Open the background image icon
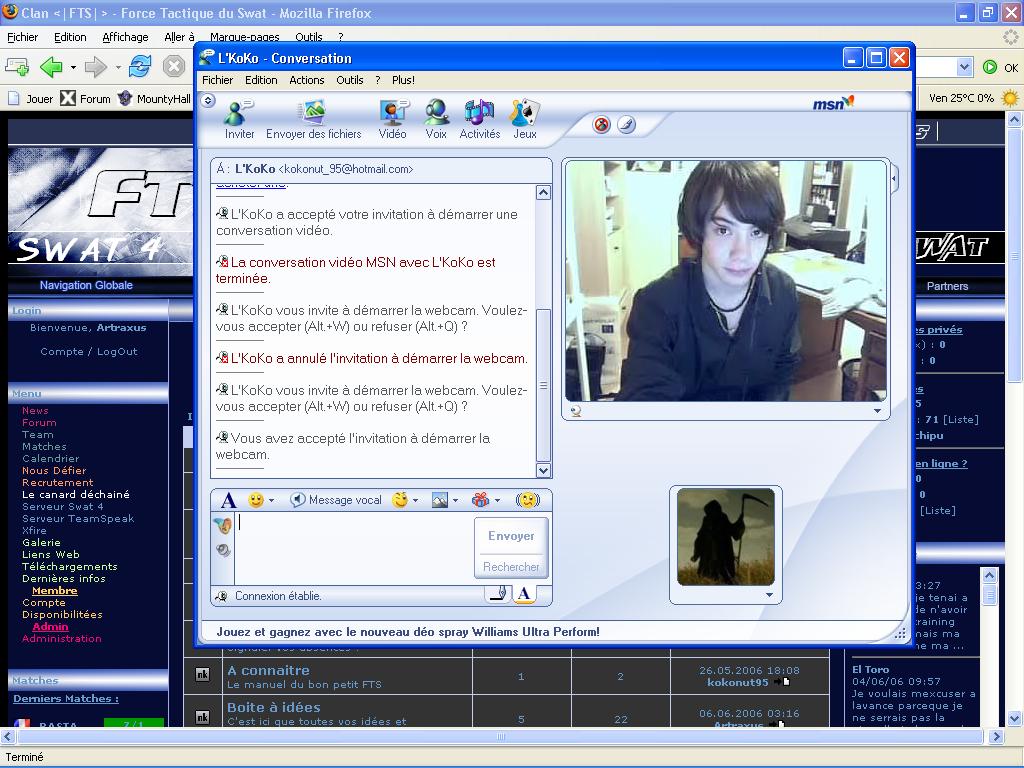This screenshot has height=768, width=1024. click(440, 500)
